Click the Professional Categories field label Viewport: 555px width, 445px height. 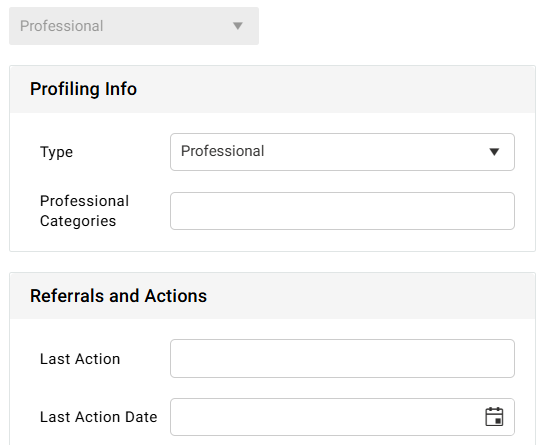[x=84, y=211]
